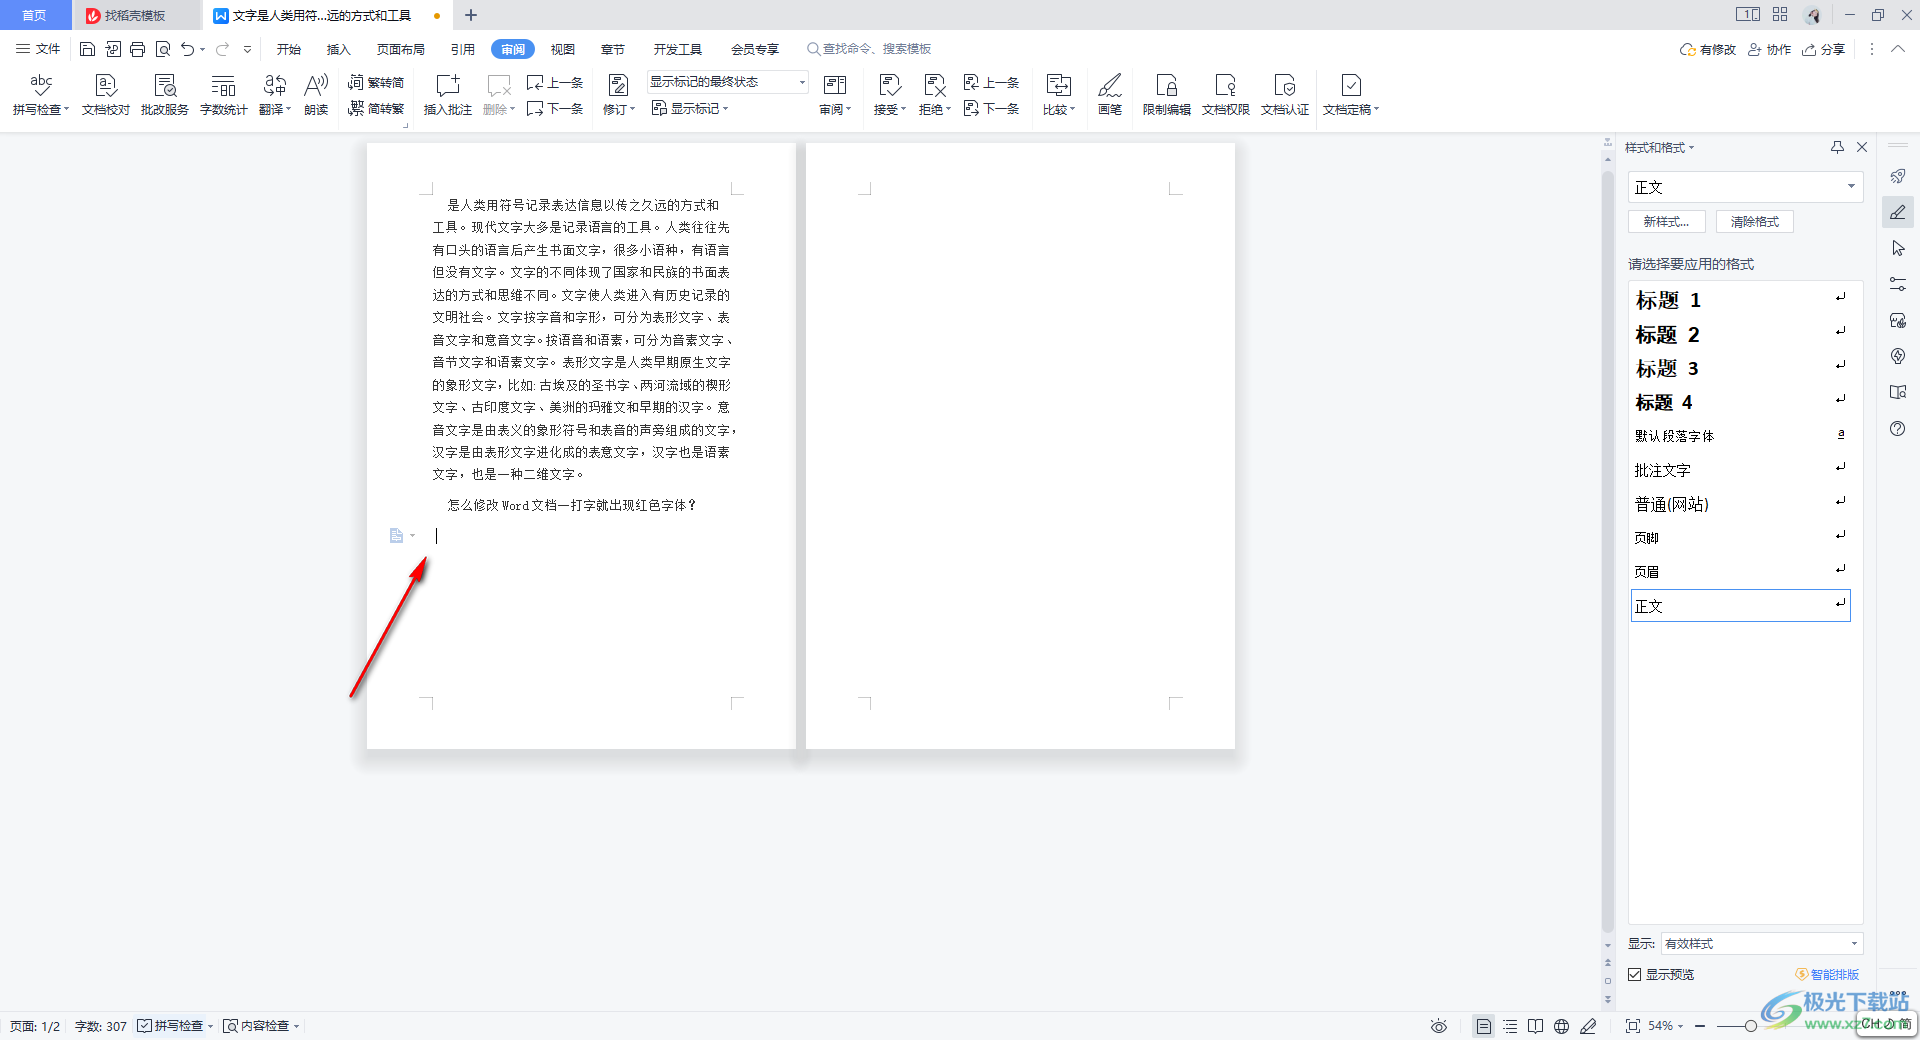1920x1040 pixels.
Task: Click reject changes icon (拒绝)
Action: coord(935,95)
